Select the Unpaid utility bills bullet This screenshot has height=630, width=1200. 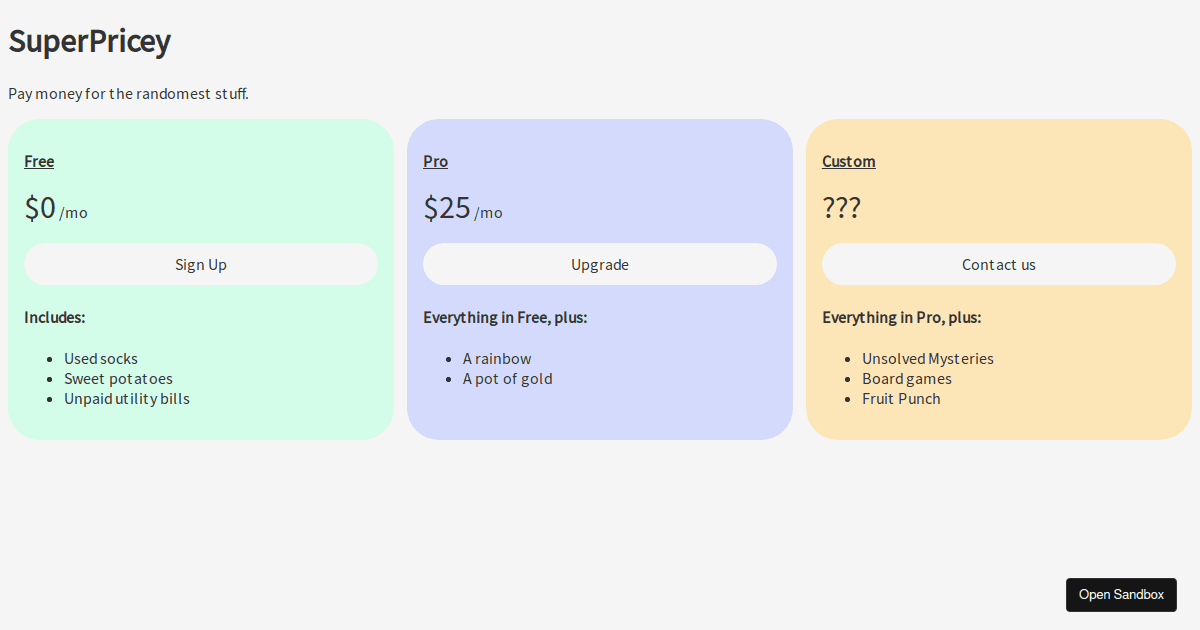(x=126, y=398)
